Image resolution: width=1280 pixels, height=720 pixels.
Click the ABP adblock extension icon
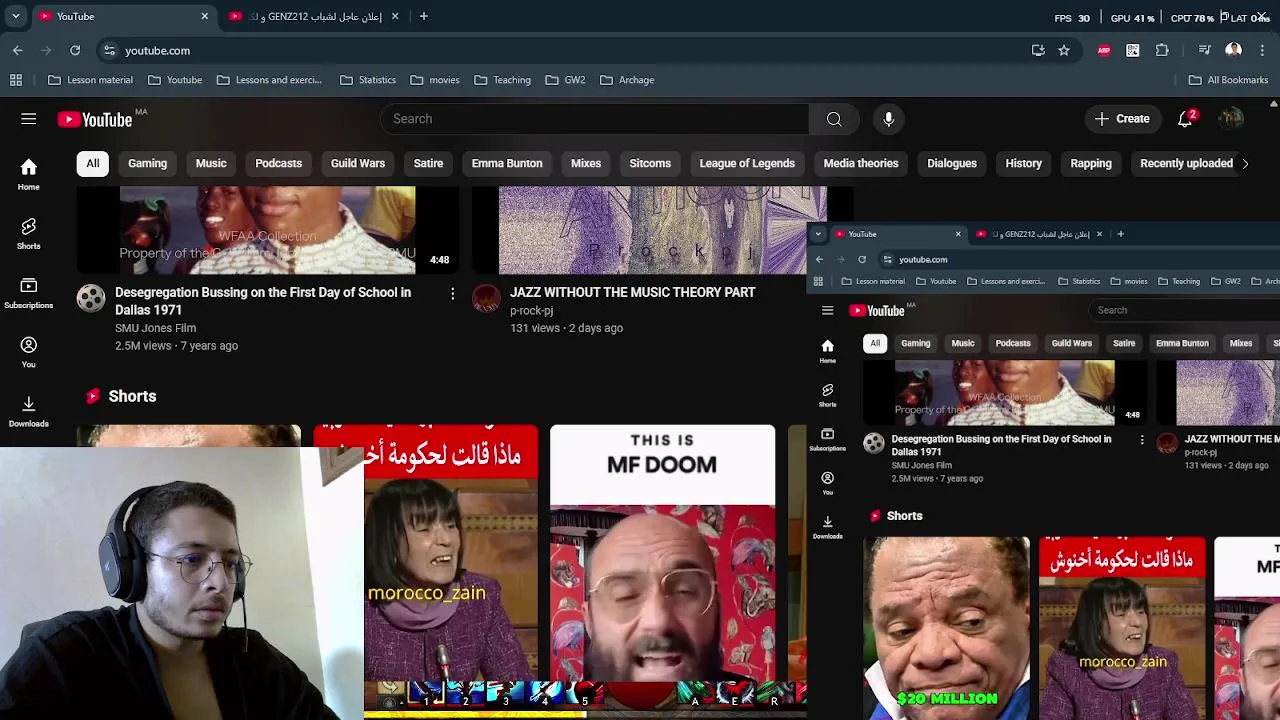1104,50
